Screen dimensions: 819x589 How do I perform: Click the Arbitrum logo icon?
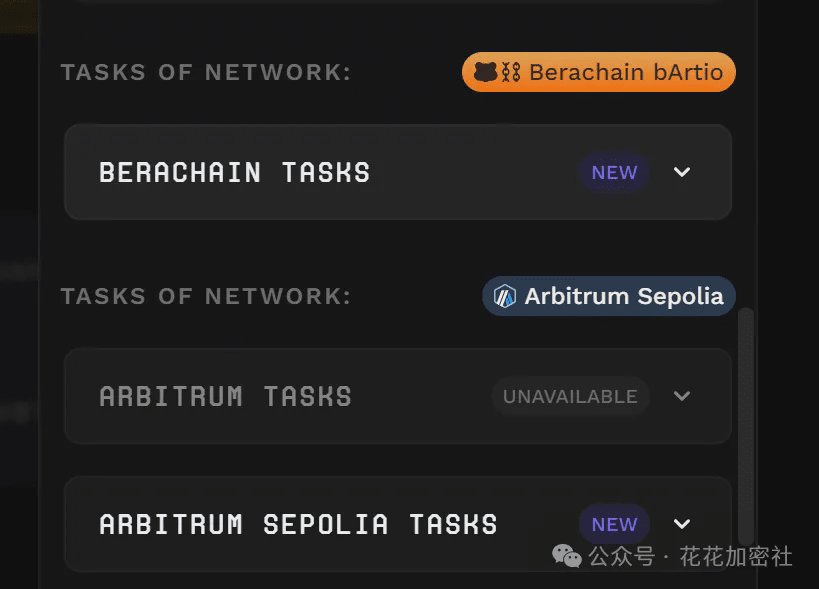tap(505, 296)
